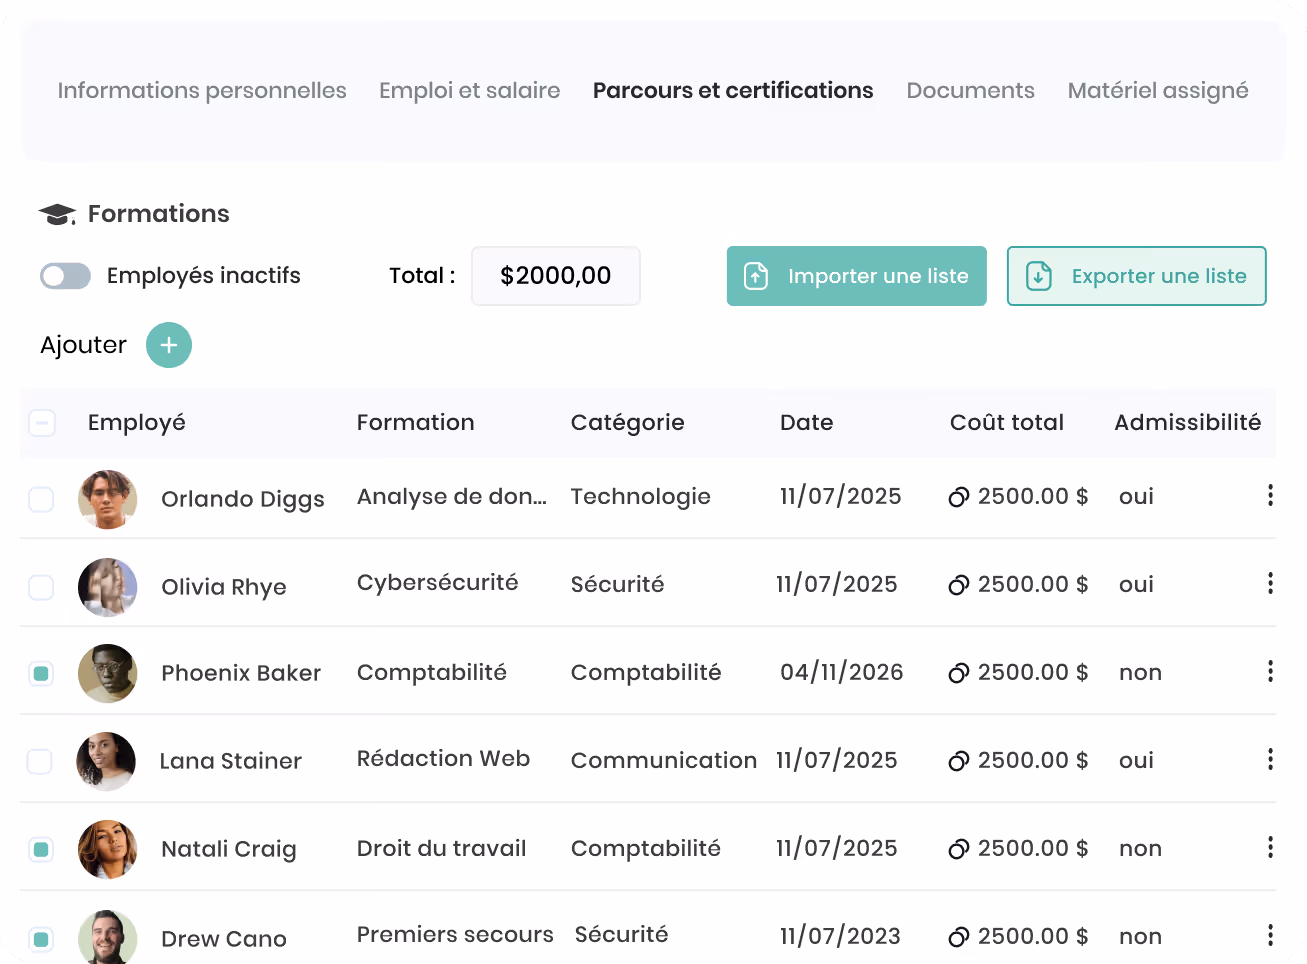The height and width of the screenshot is (964, 1307).
Task: Click Olivia Rhye avatar photo
Action: (x=107, y=587)
